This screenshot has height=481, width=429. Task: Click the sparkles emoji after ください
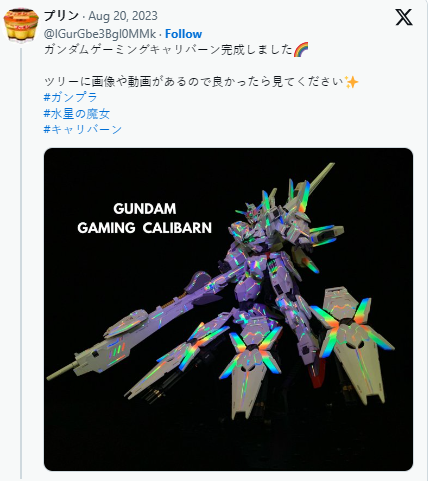point(351,82)
